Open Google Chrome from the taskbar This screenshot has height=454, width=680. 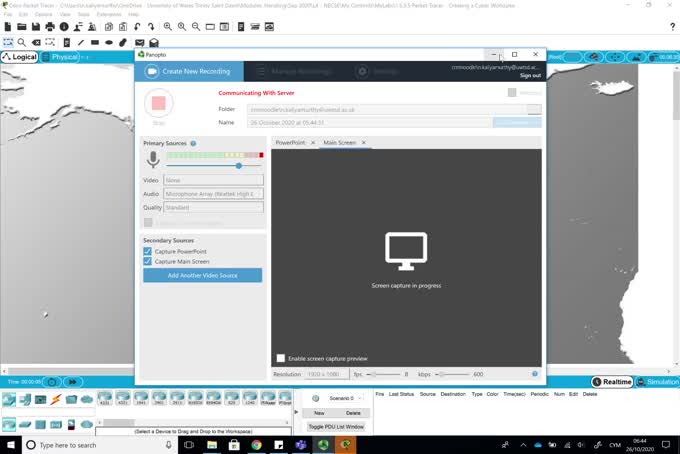256,444
